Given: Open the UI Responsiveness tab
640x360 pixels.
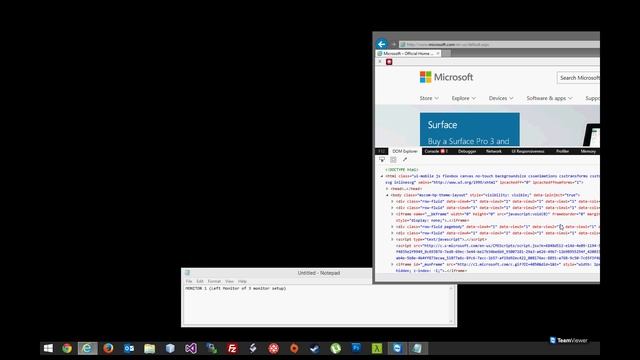Looking at the screenshot, I should [x=528, y=151].
